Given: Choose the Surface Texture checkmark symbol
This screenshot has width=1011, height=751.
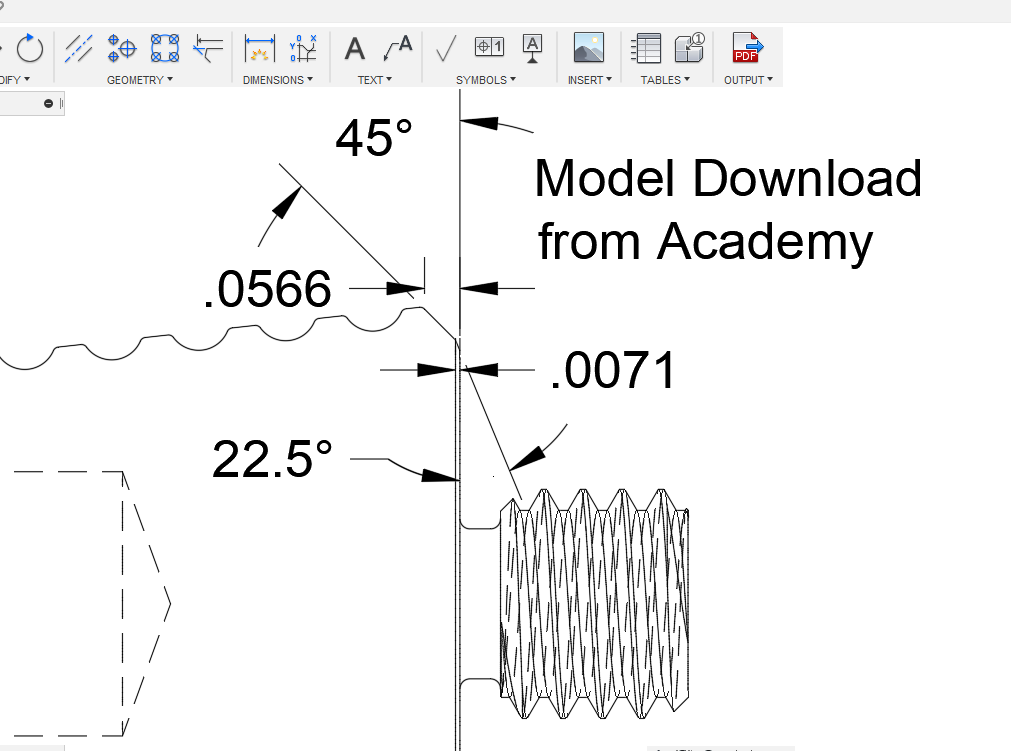Looking at the screenshot, I should coord(446,47).
